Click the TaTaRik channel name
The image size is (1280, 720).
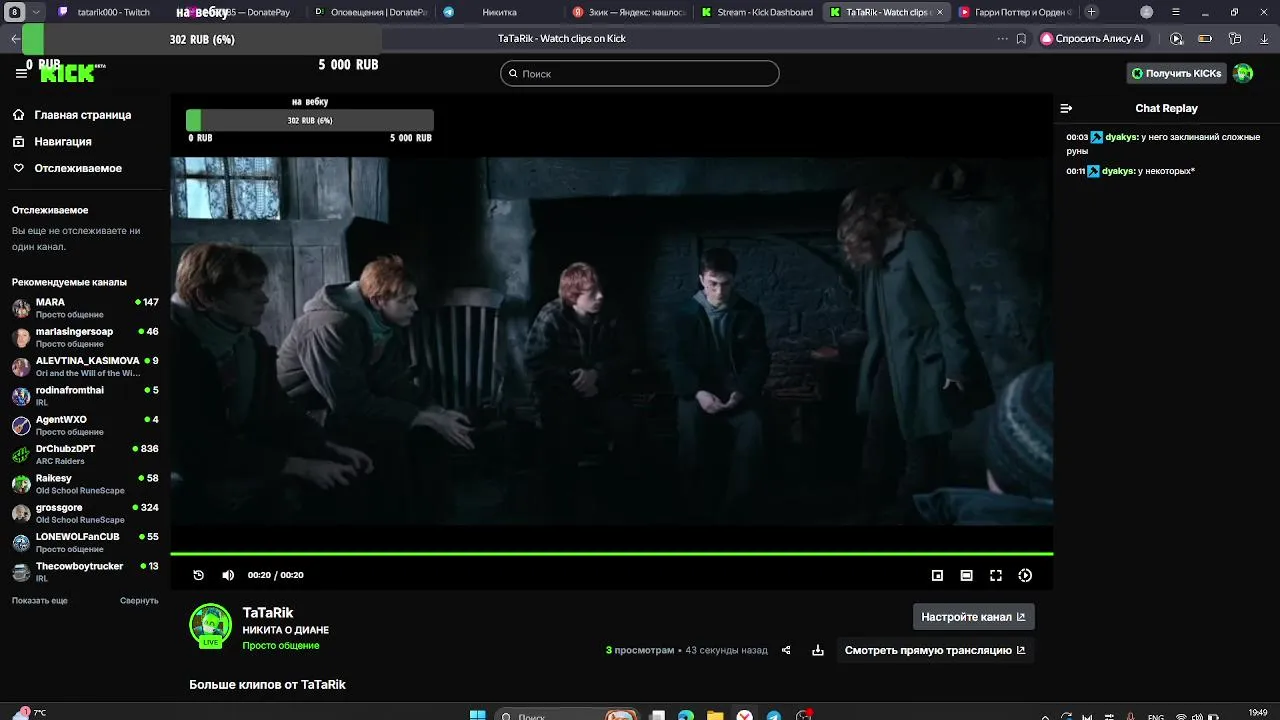pyautogui.click(x=268, y=613)
